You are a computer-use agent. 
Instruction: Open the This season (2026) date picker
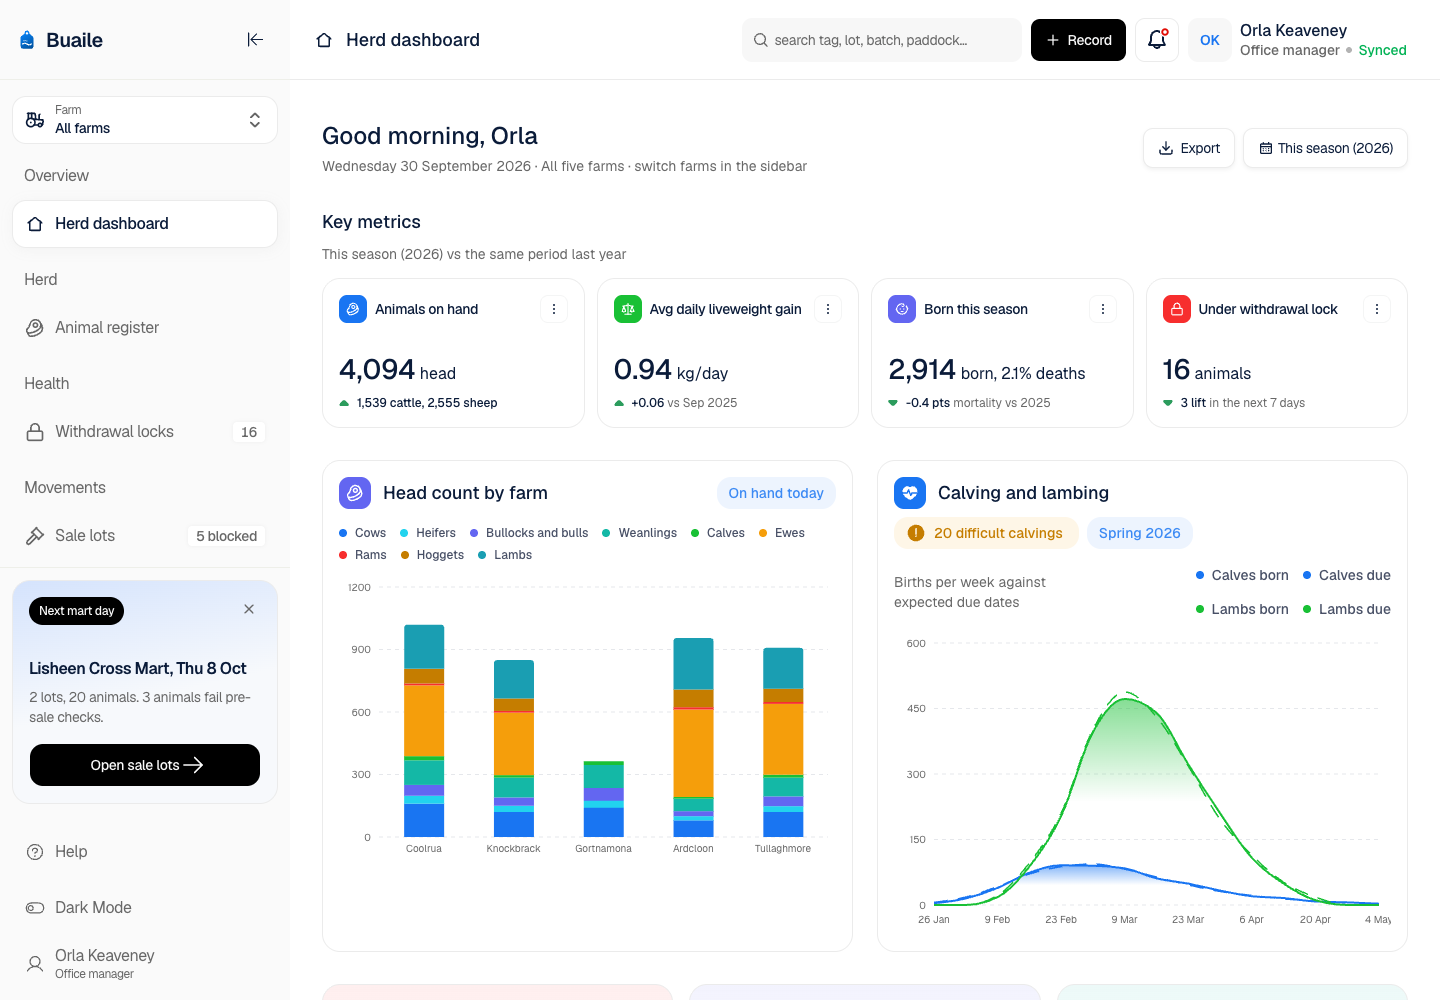(x=1325, y=148)
